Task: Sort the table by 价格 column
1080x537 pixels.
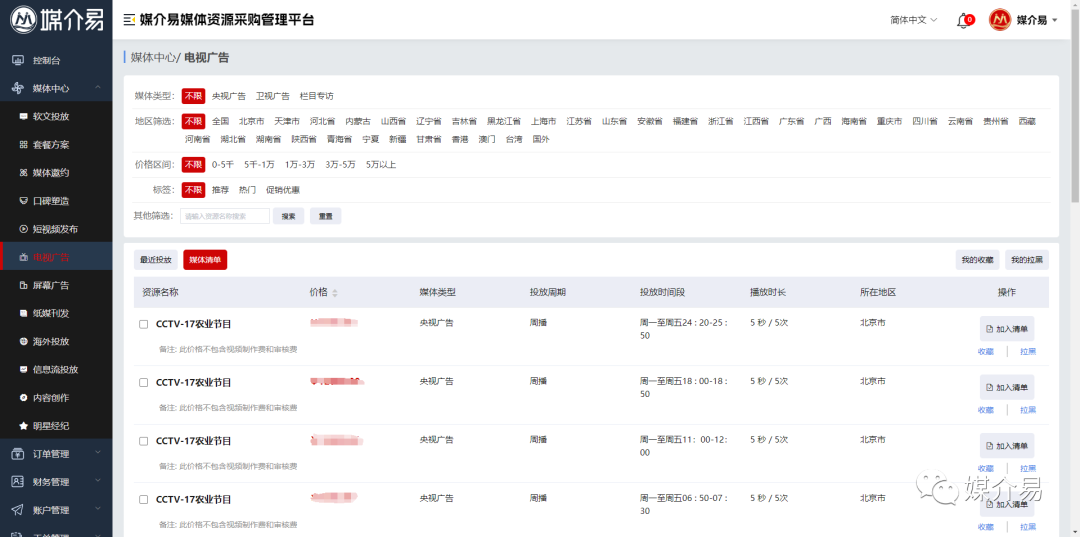Action: (323, 292)
